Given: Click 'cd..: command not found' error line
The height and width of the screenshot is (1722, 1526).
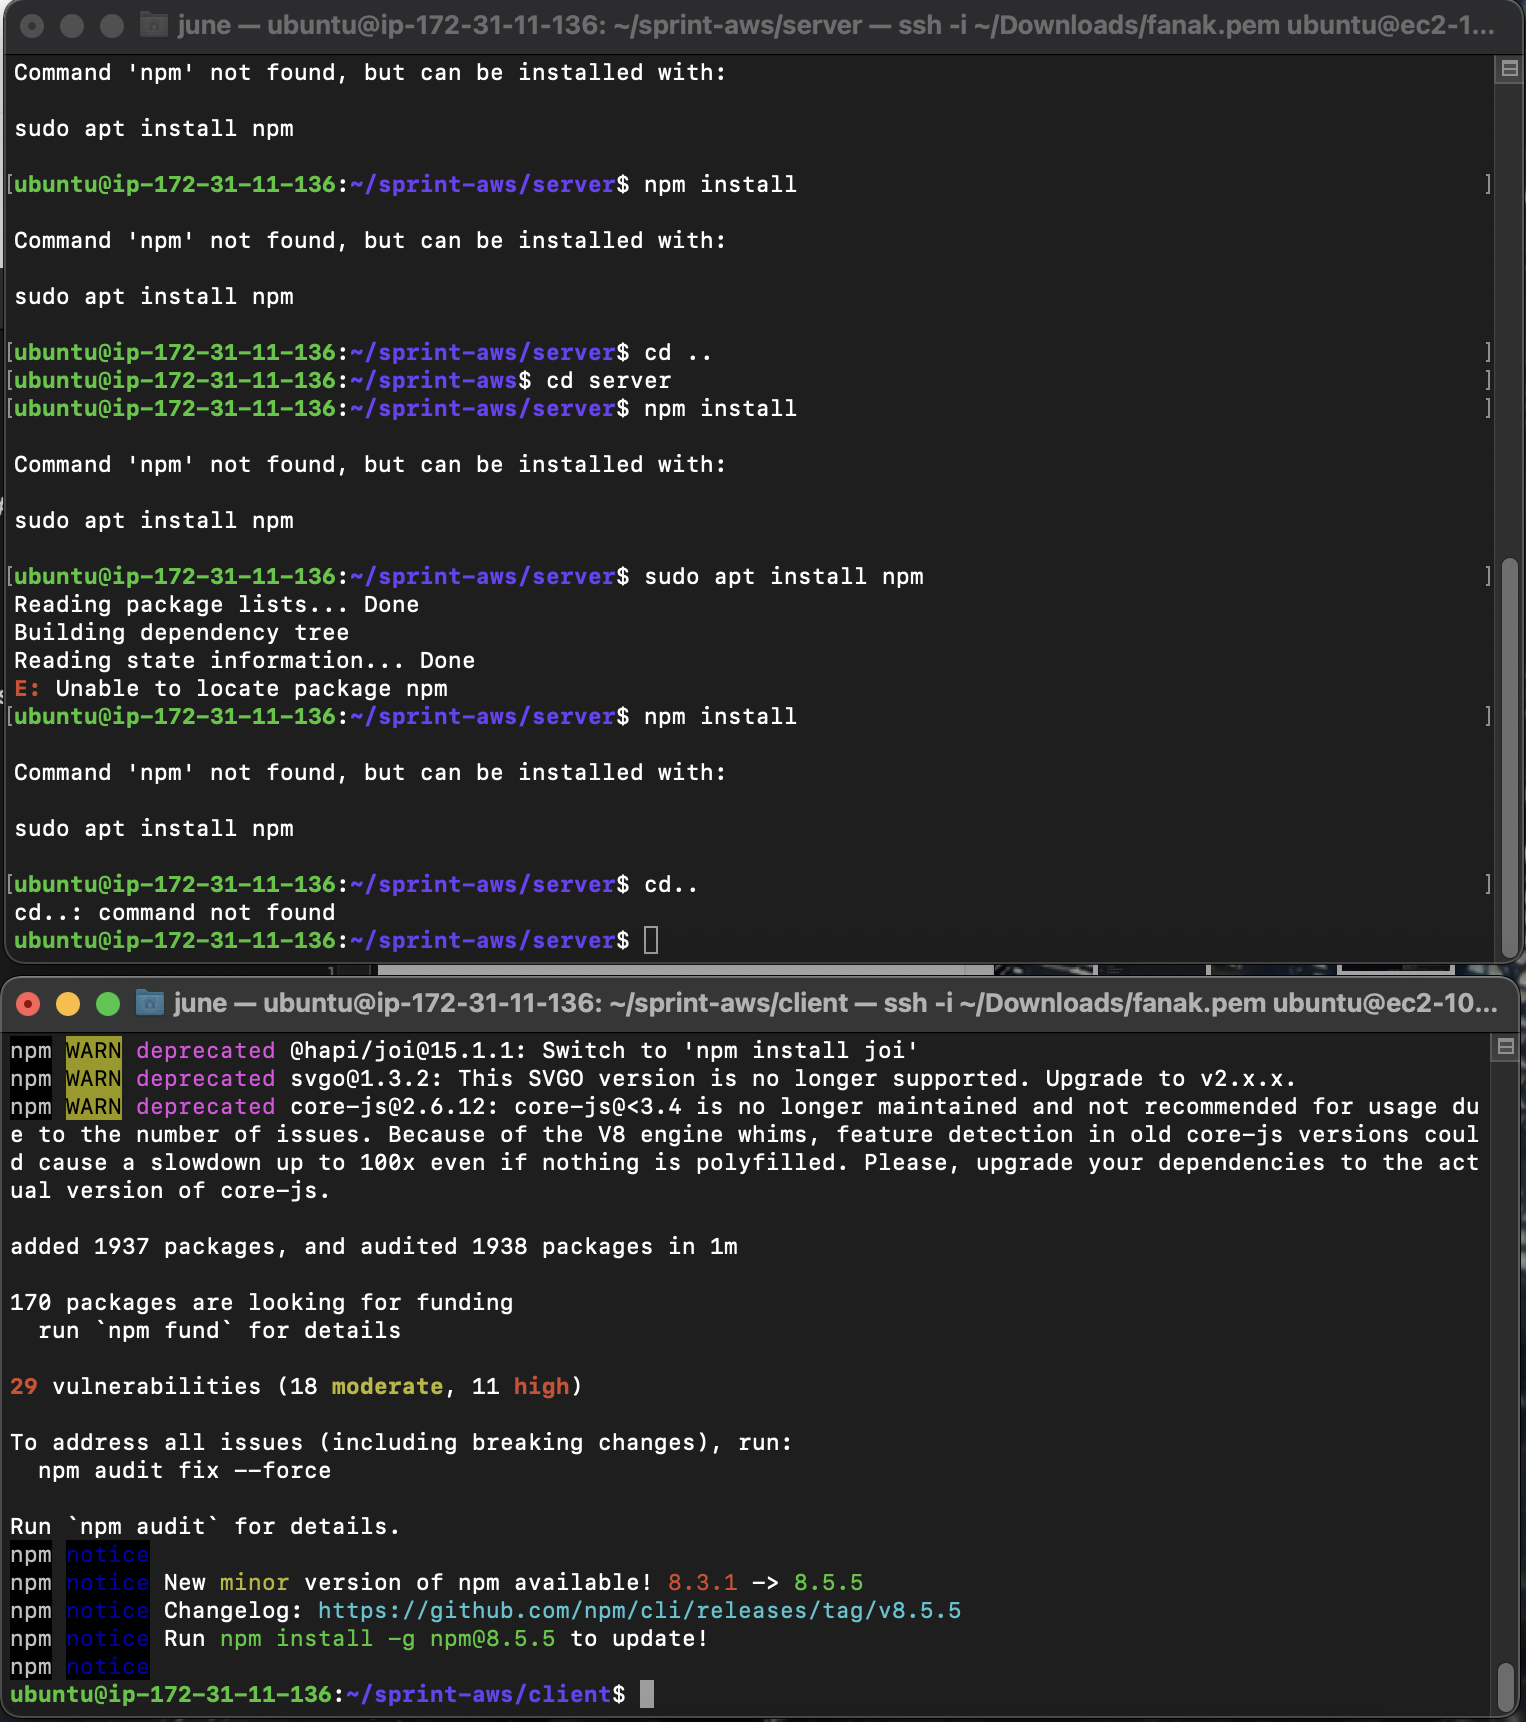Looking at the screenshot, I should click(x=175, y=913).
